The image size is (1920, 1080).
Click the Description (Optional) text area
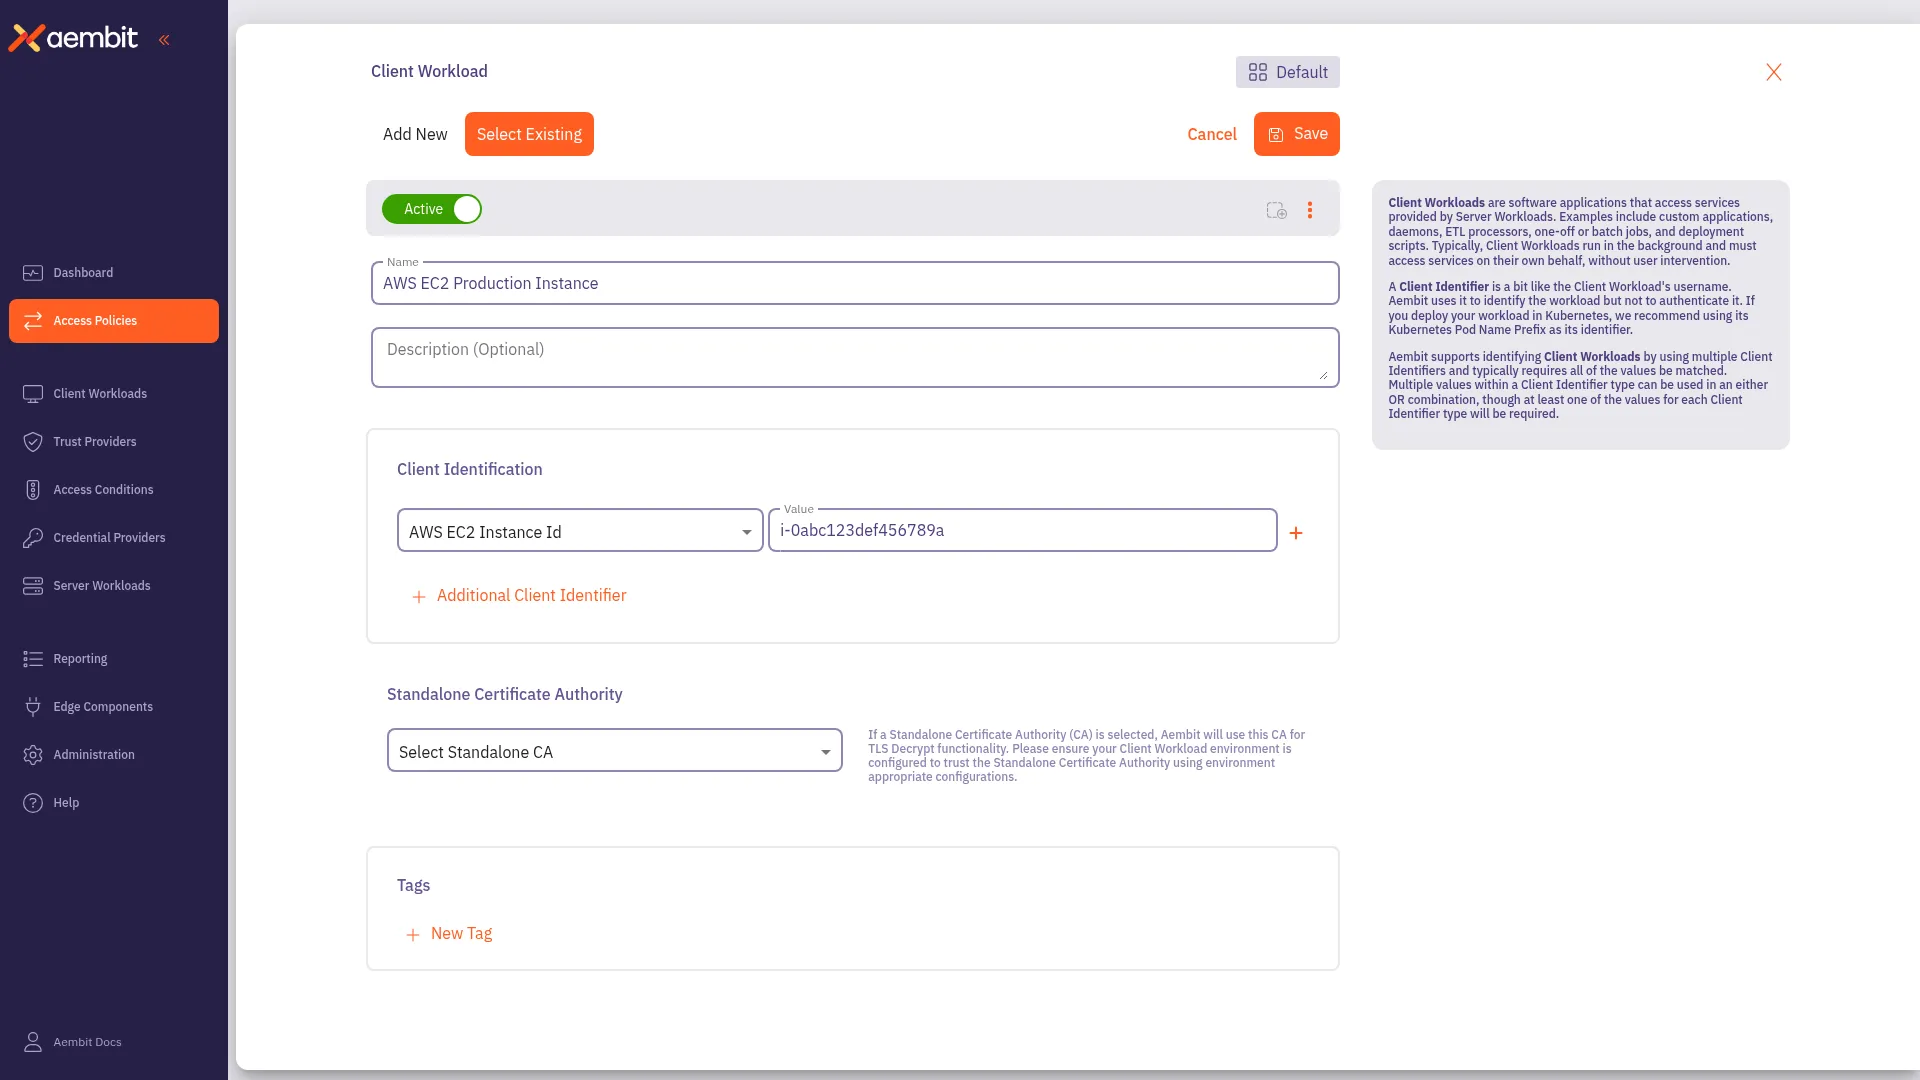click(855, 357)
